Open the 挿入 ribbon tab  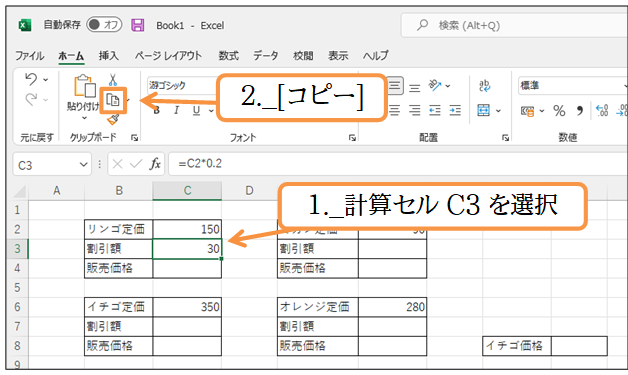(109, 55)
